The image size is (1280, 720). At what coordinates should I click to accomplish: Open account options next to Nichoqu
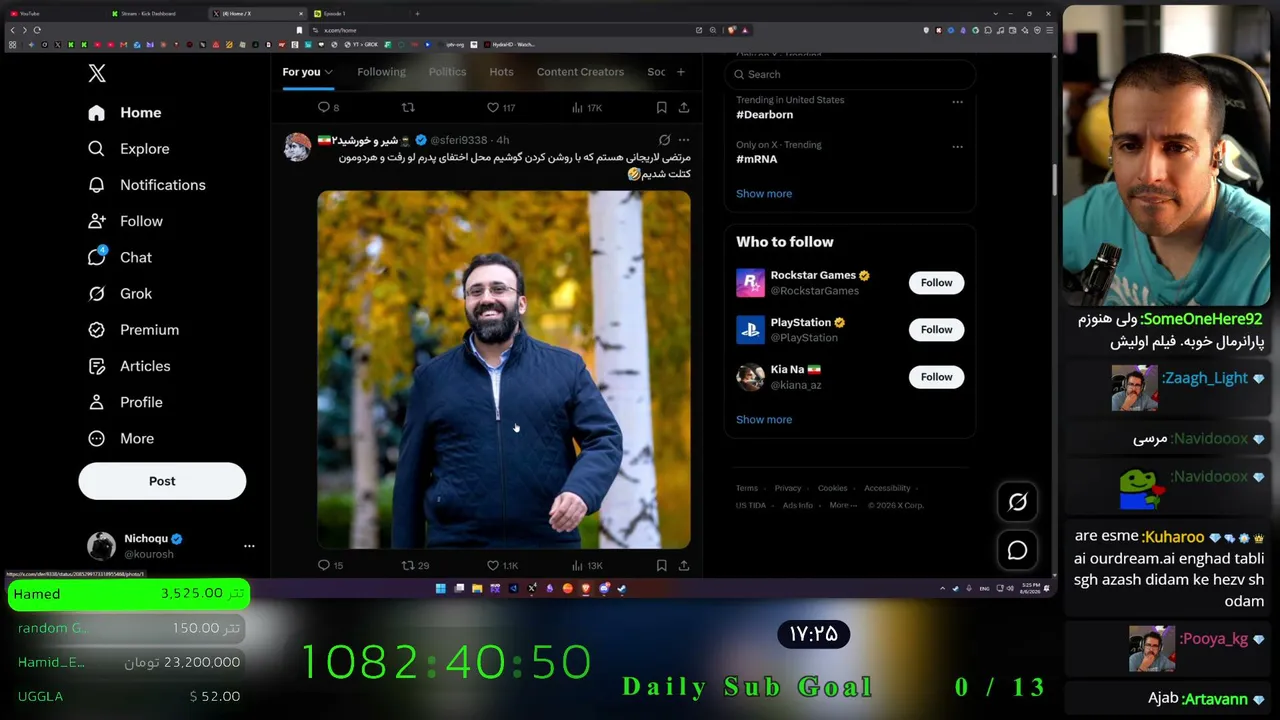click(x=249, y=546)
